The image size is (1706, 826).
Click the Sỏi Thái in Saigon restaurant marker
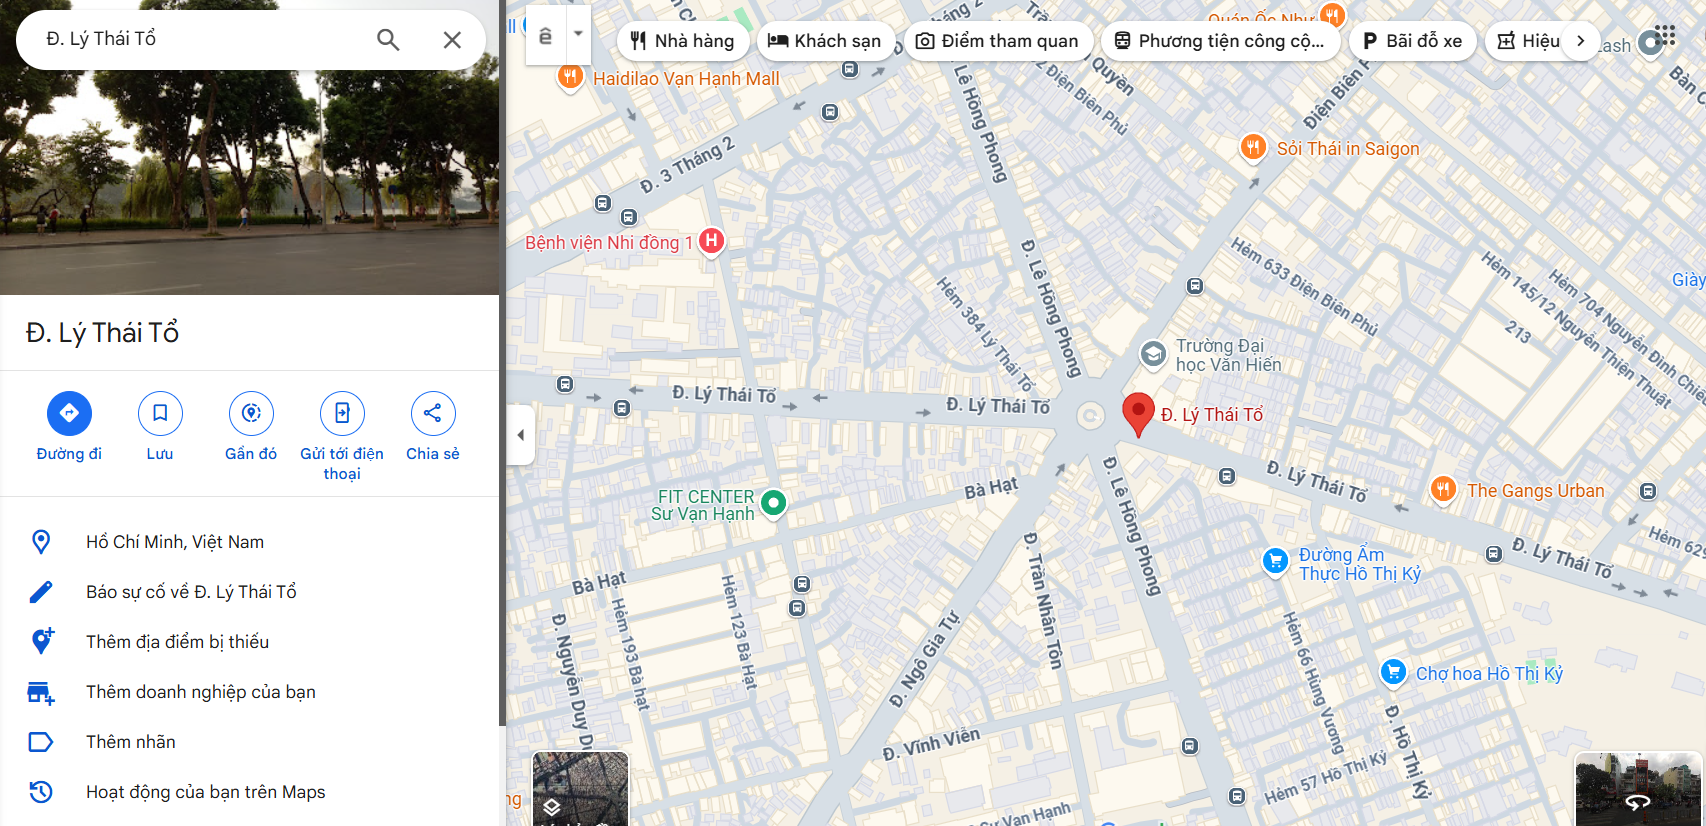click(1253, 147)
